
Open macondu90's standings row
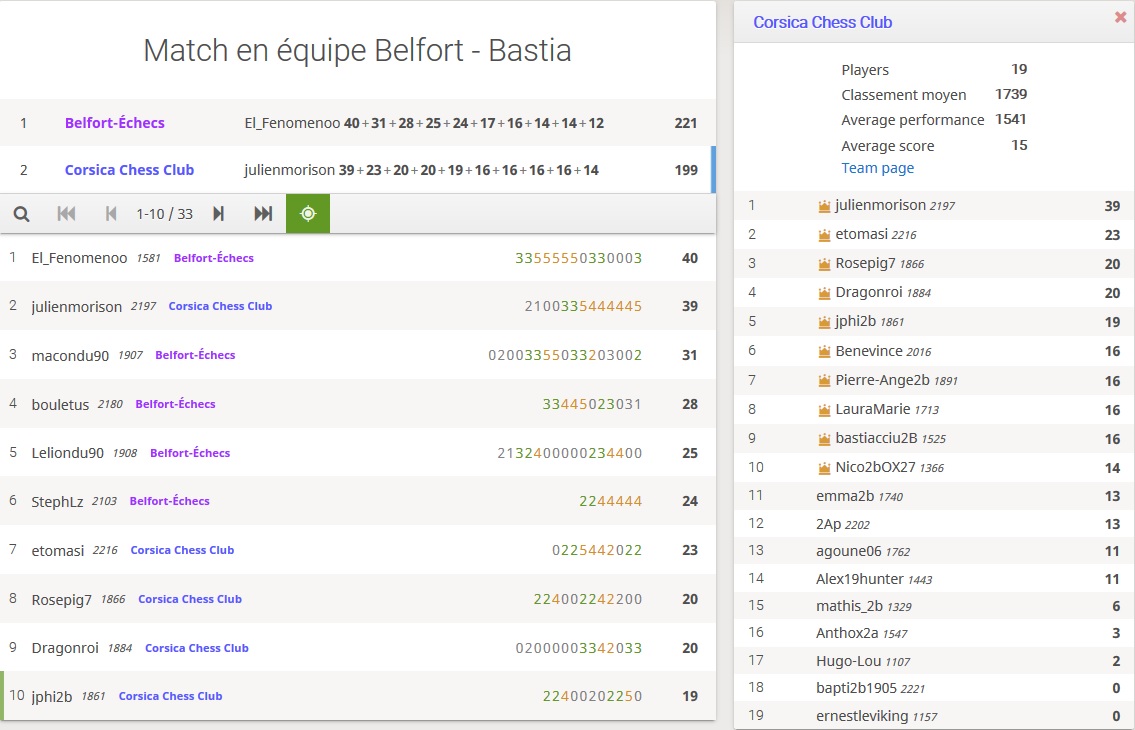(358, 355)
